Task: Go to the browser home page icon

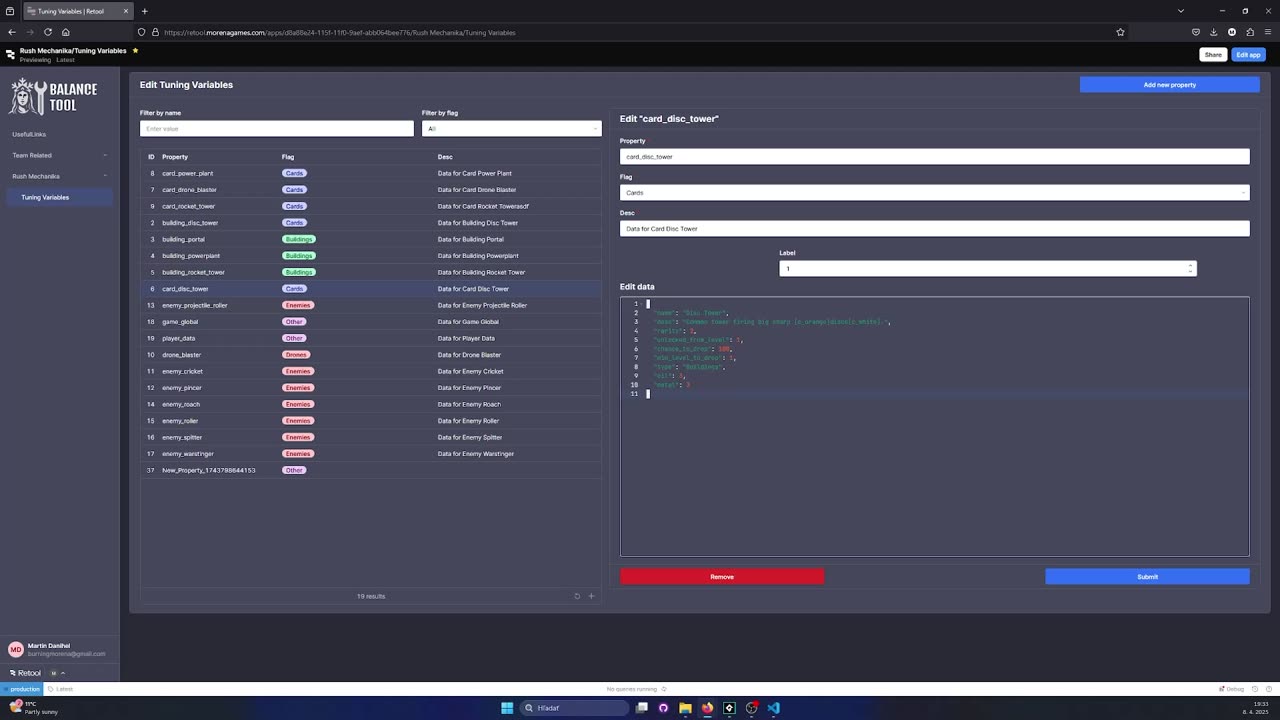Action: pyautogui.click(x=66, y=32)
